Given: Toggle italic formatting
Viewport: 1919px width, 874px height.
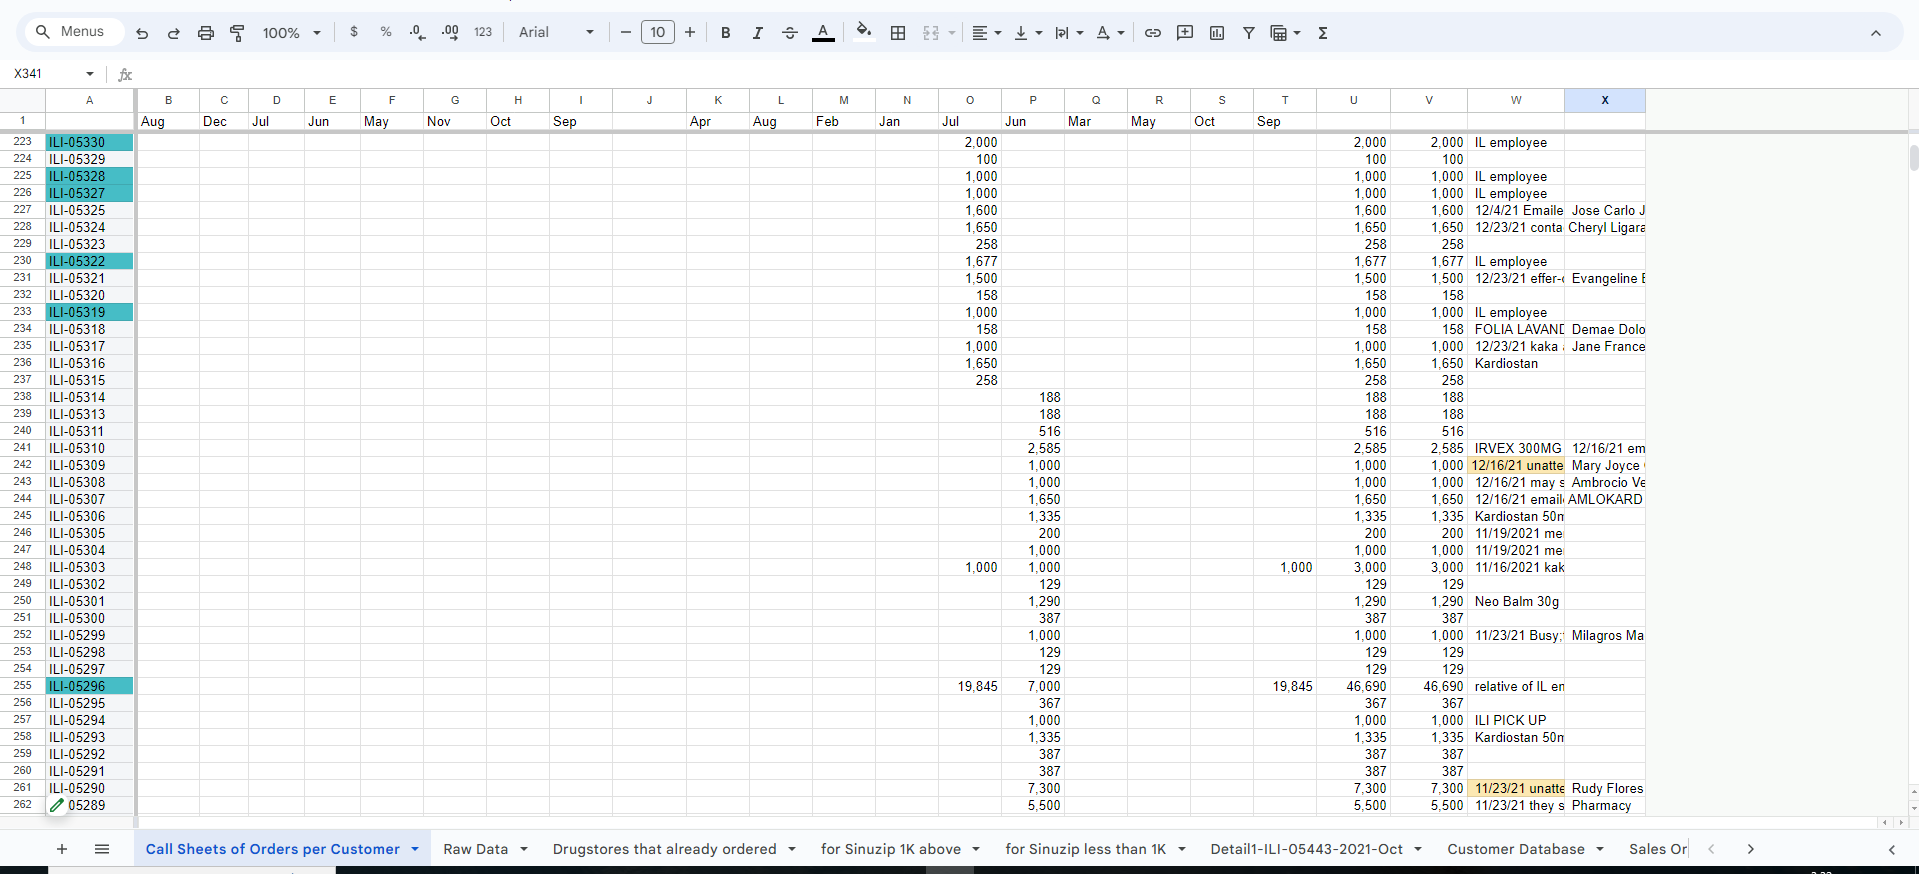Looking at the screenshot, I should (x=758, y=33).
